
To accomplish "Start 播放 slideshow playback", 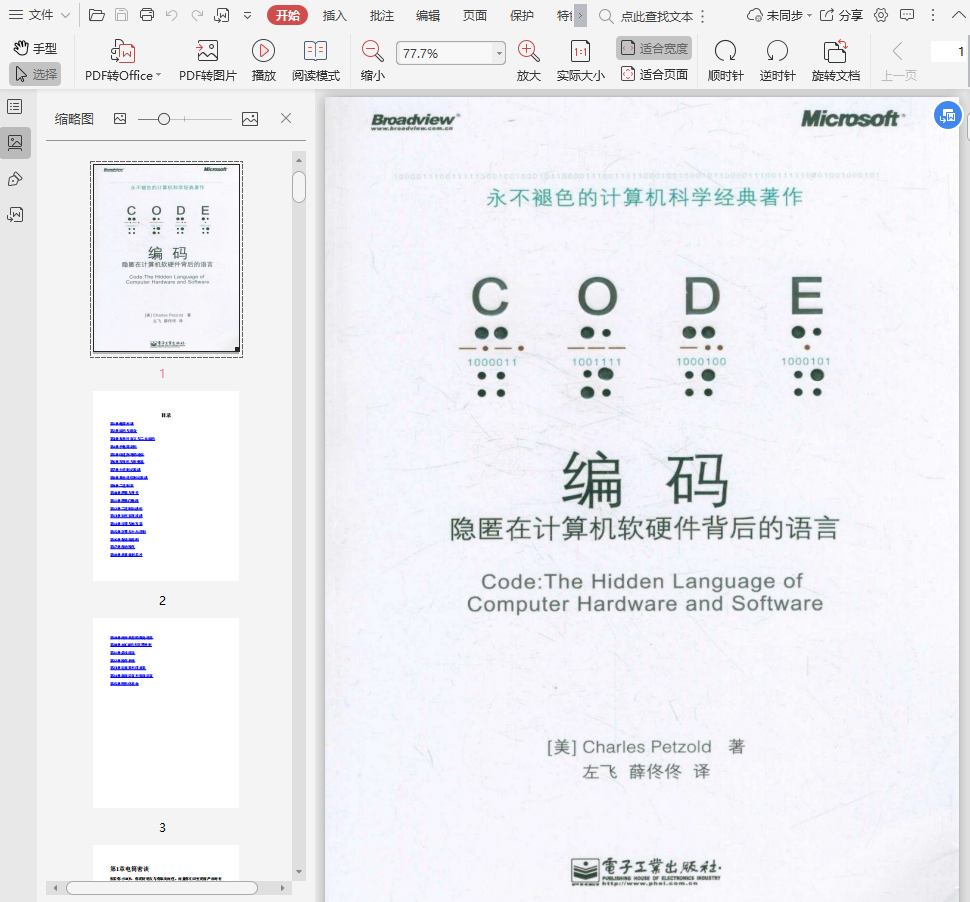I will pyautogui.click(x=264, y=61).
